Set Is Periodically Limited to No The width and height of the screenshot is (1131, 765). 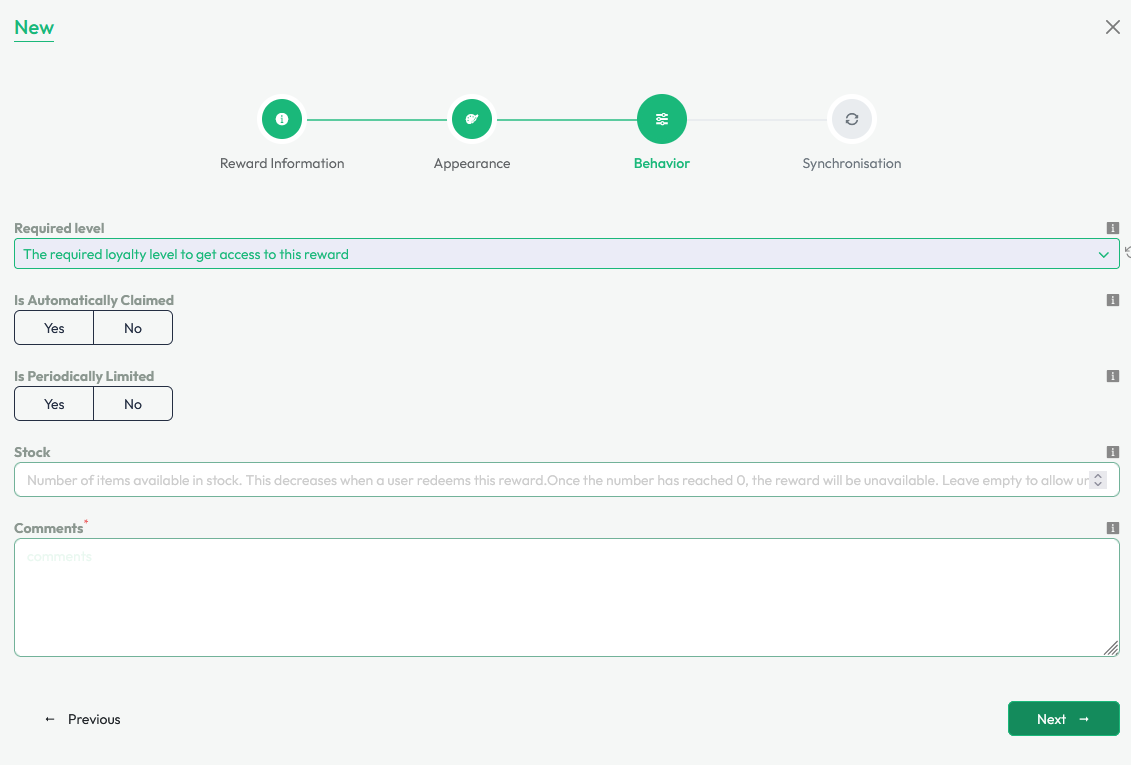click(133, 404)
